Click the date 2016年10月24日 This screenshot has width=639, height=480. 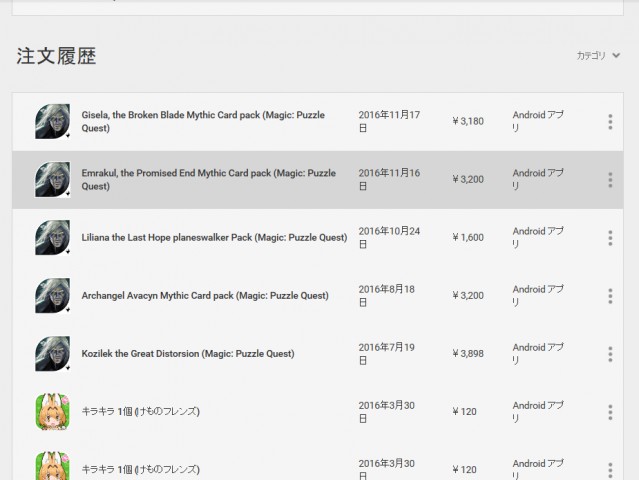pos(389,238)
